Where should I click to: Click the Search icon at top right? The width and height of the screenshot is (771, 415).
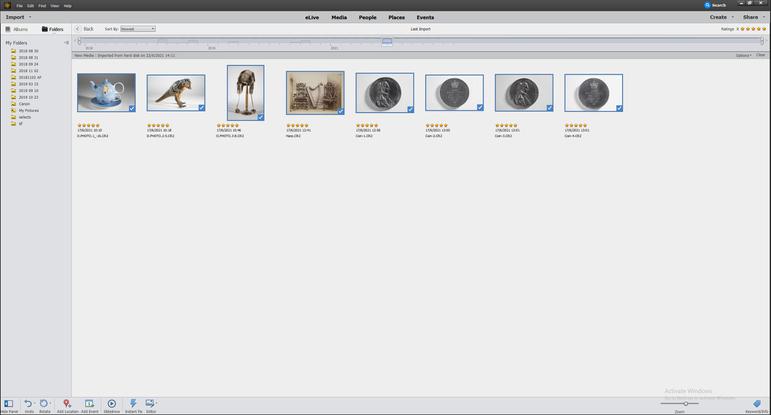tap(709, 5)
